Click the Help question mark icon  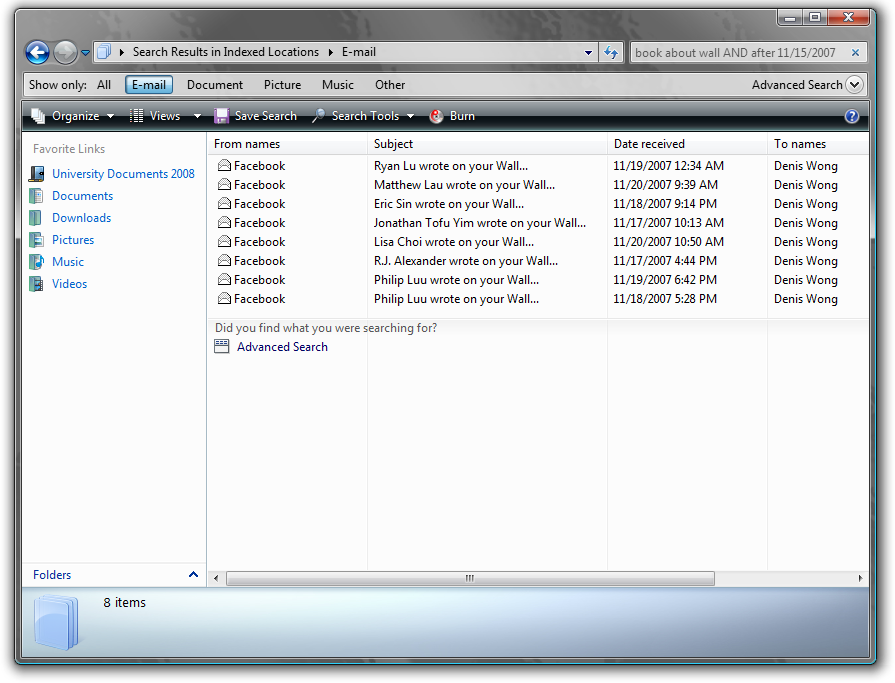852,116
